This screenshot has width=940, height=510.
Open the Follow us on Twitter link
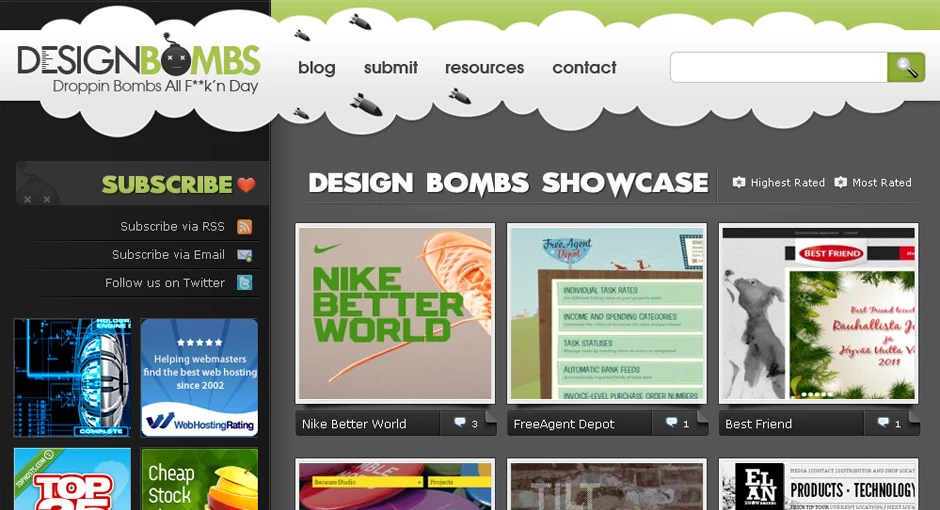point(165,283)
